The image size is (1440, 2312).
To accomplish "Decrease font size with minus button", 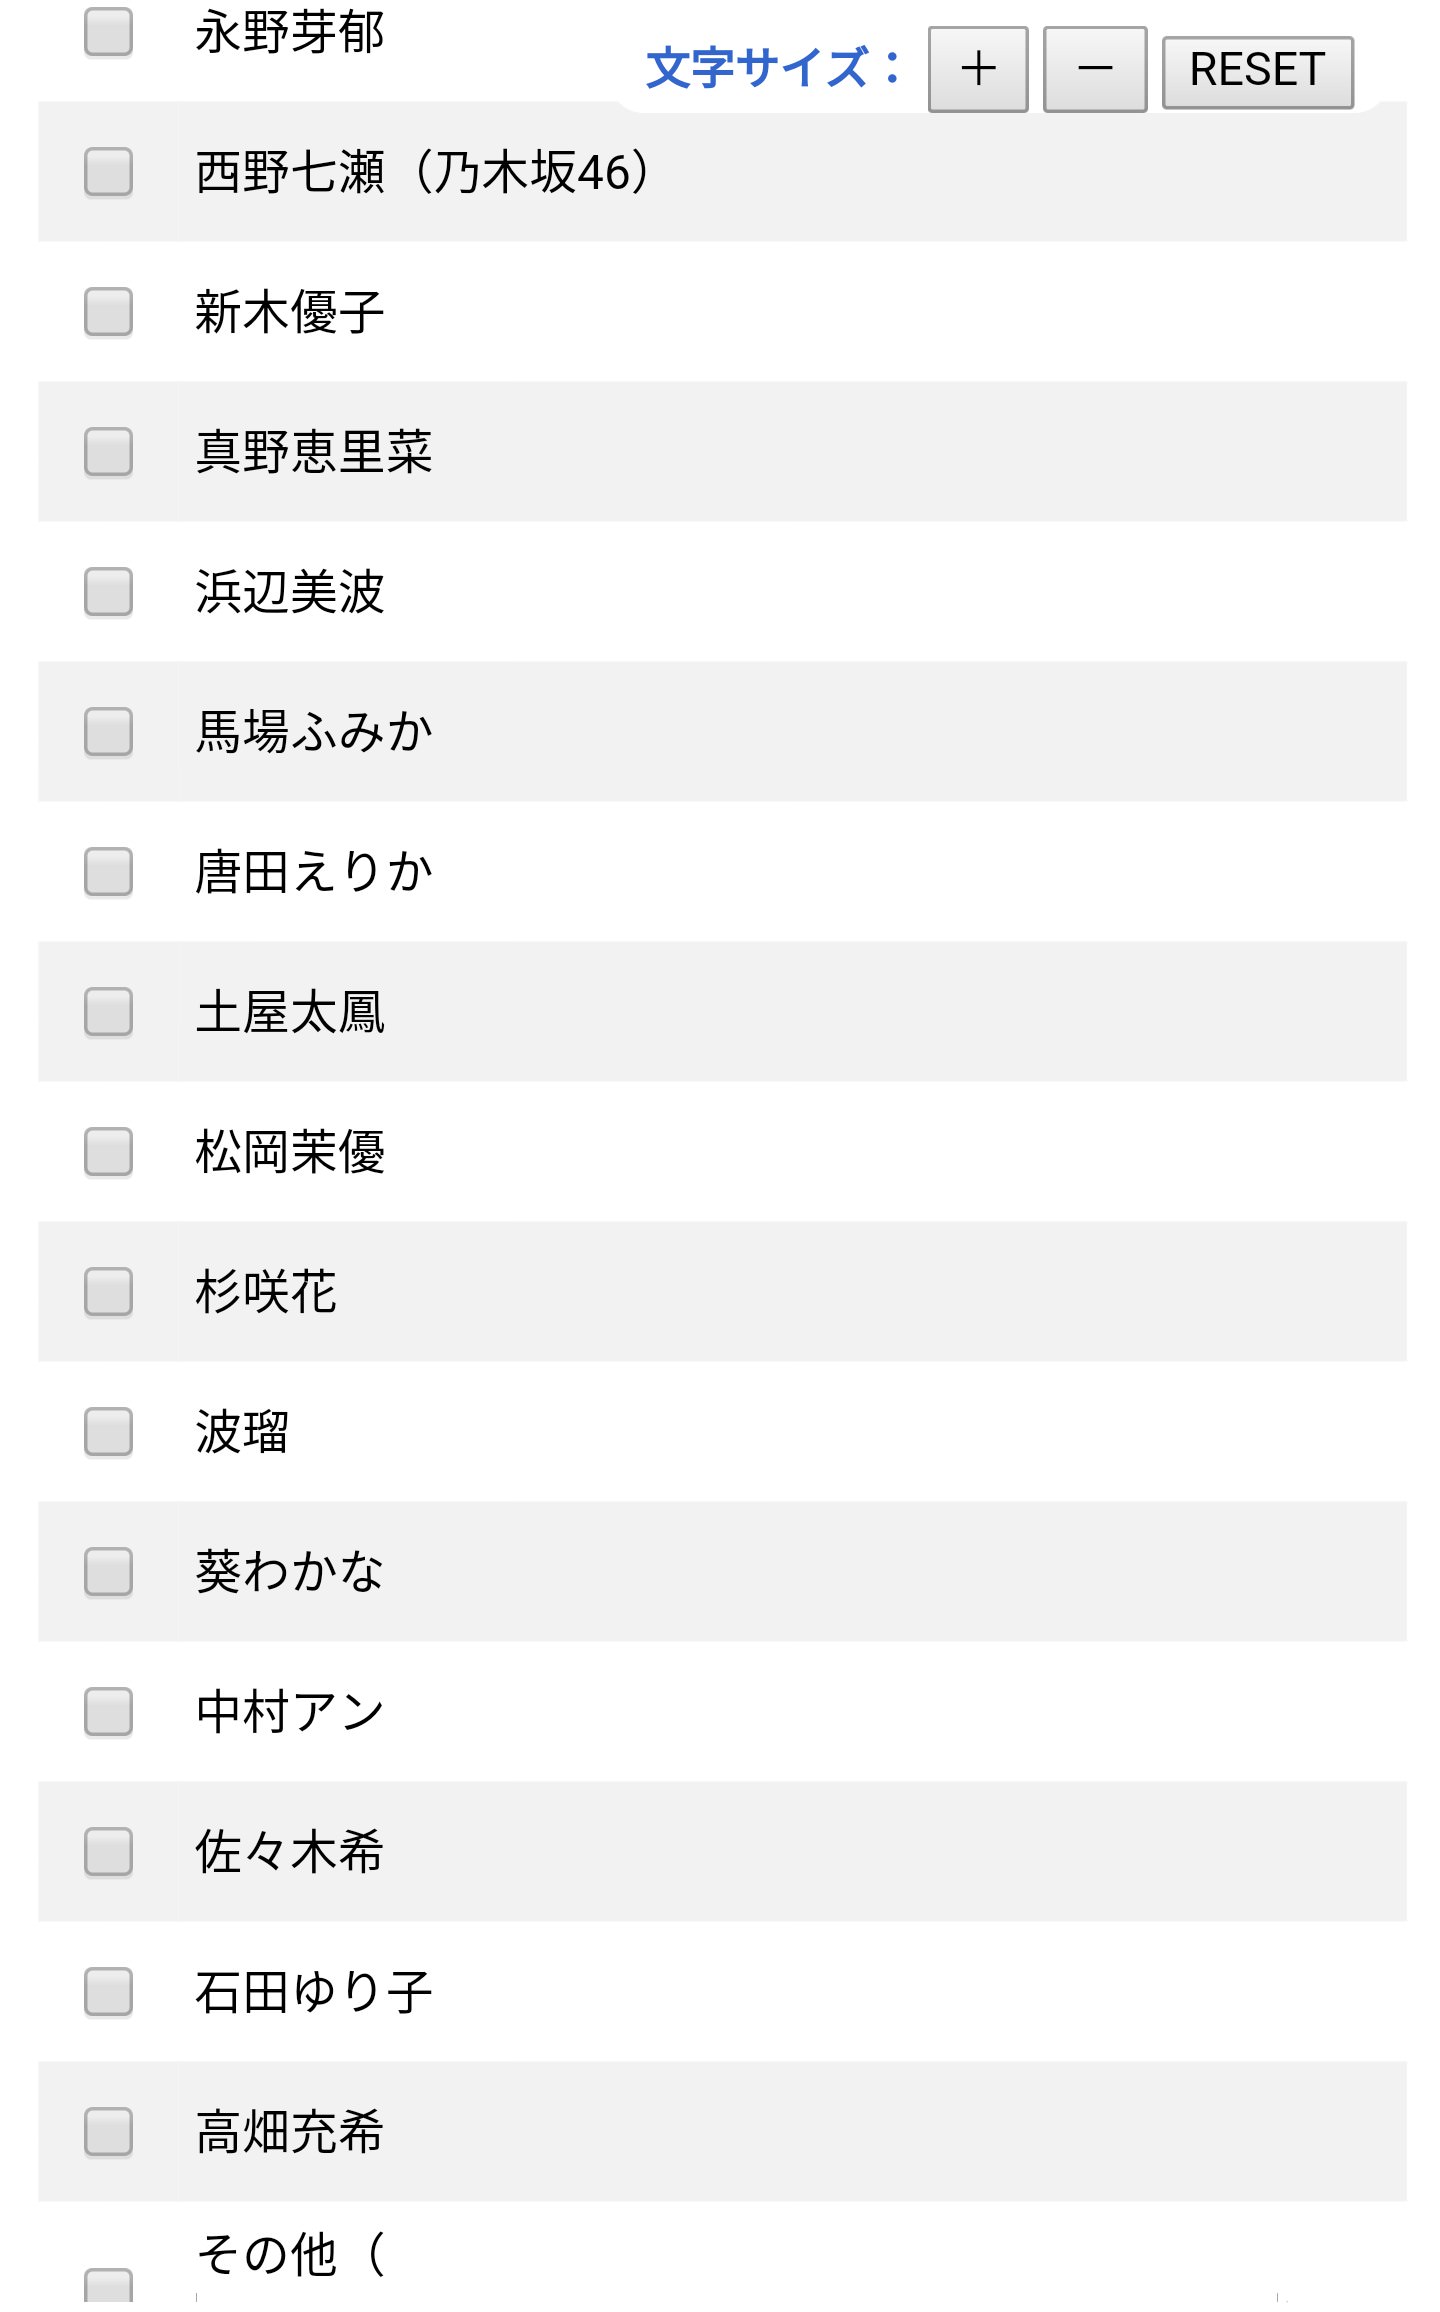I will pyautogui.click(x=1094, y=70).
